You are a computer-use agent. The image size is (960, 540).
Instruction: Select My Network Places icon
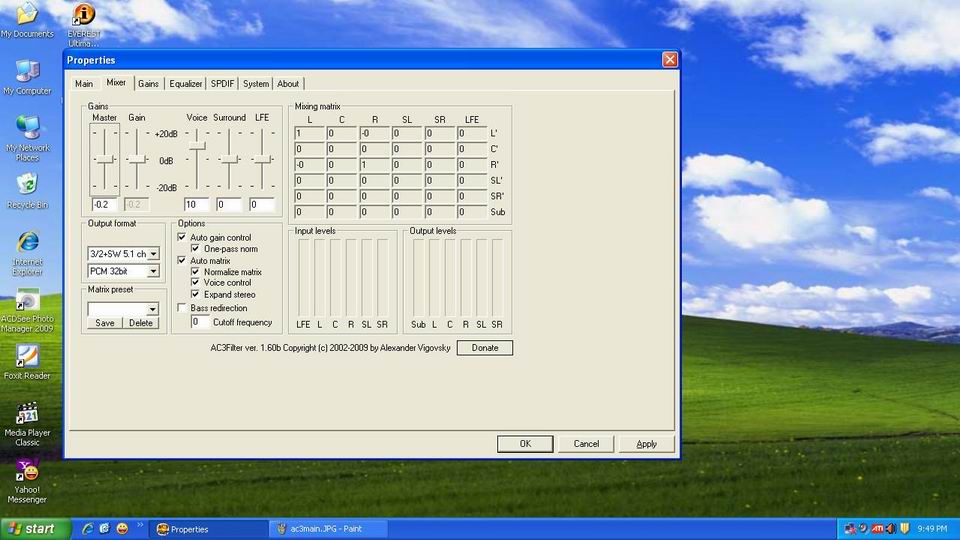coord(28,138)
